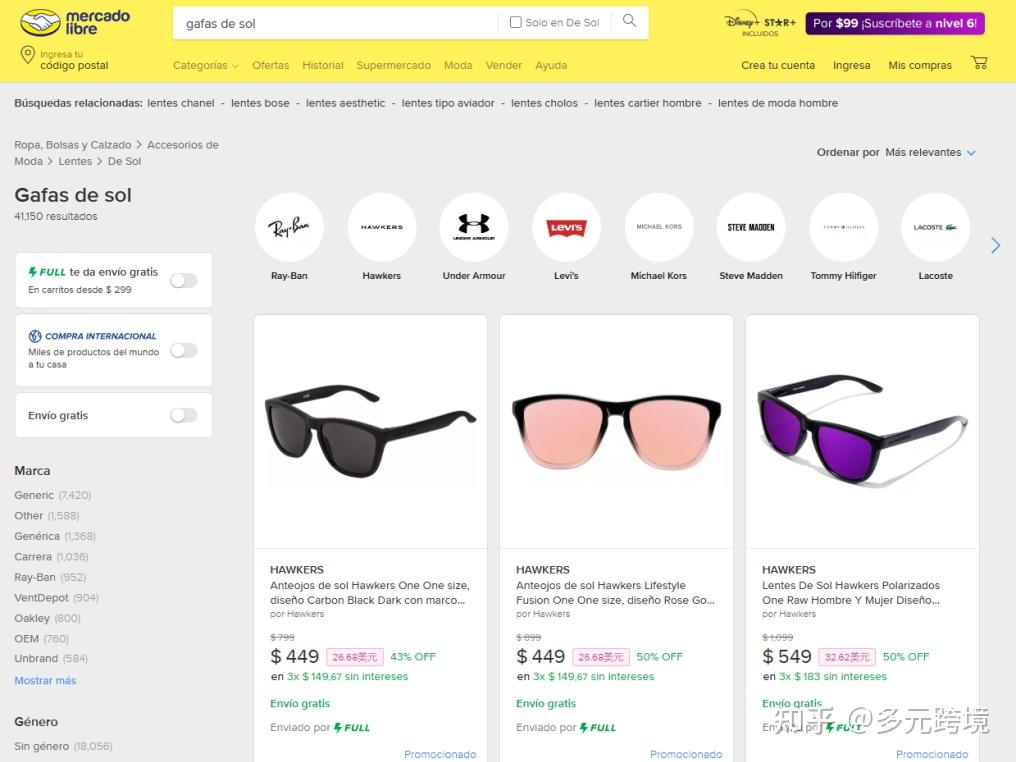This screenshot has width=1016, height=762.
Task: Open the Moda menu item
Action: point(458,65)
